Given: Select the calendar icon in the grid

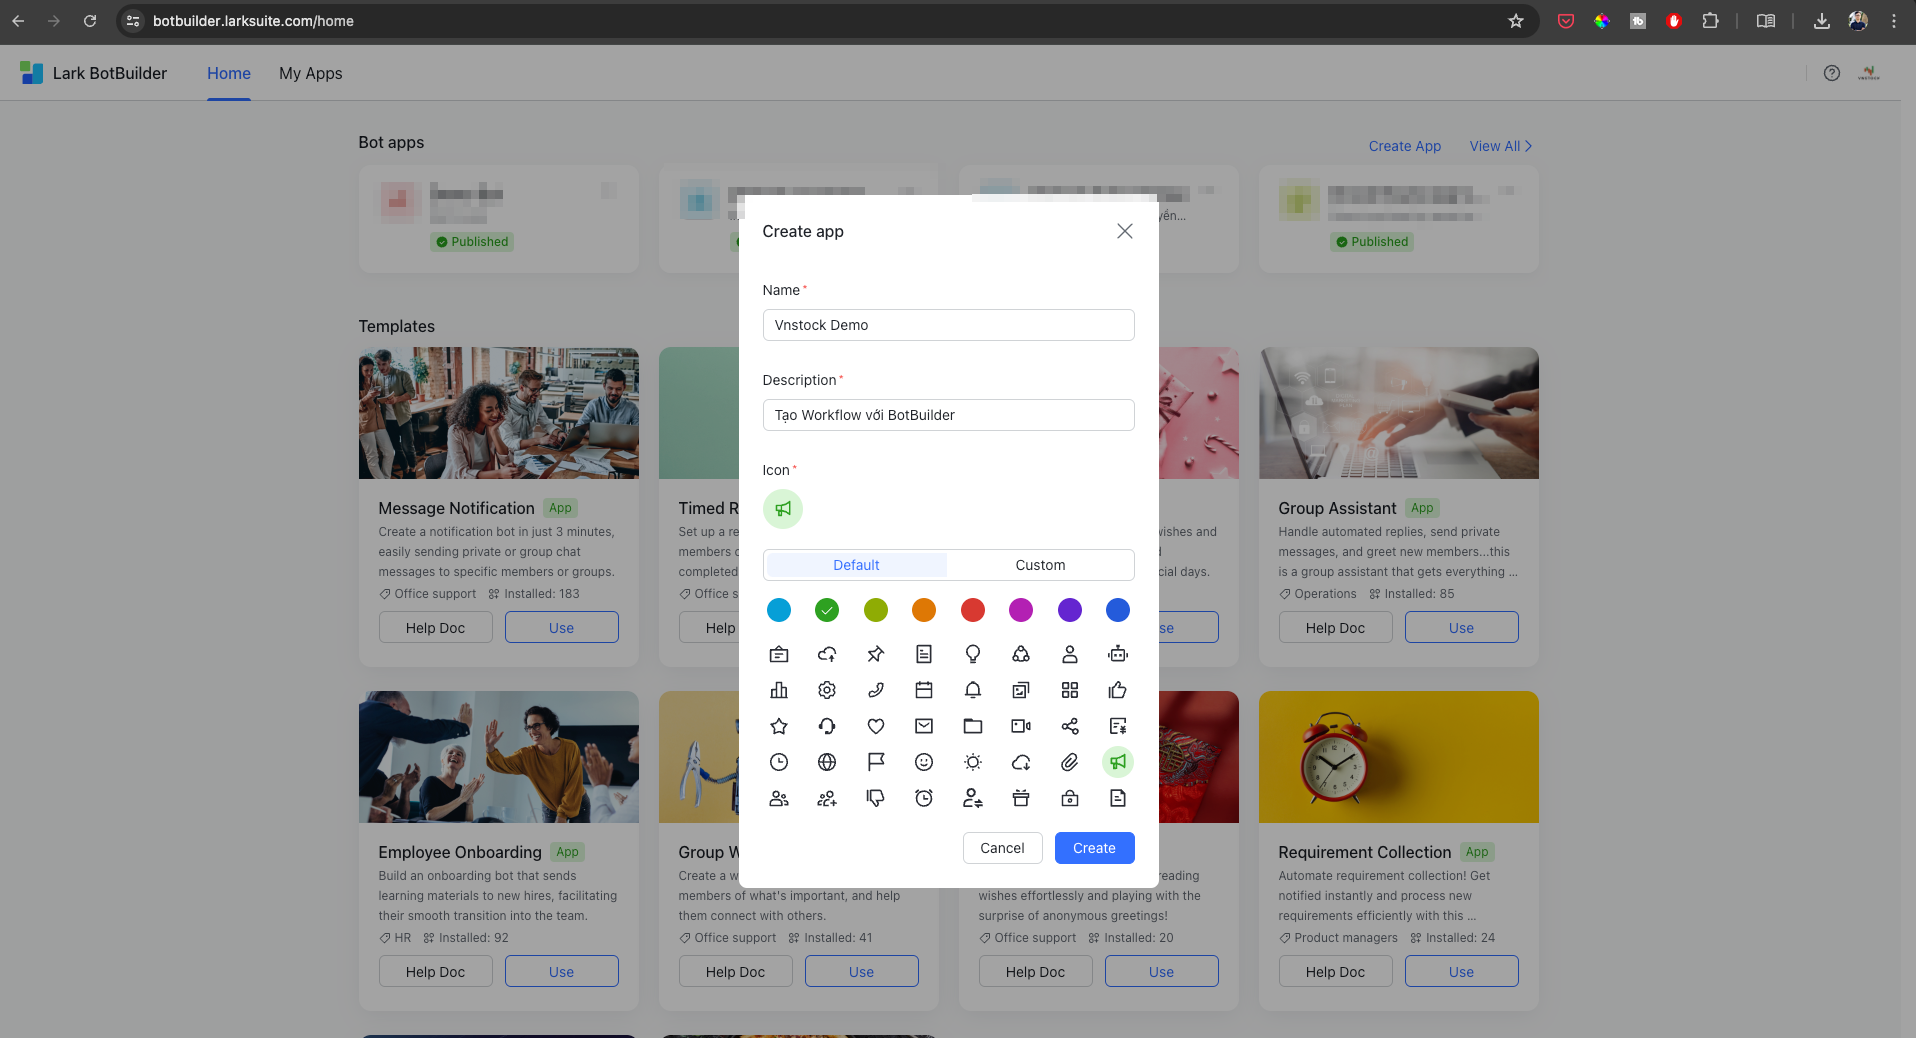Looking at the screenshot, I should point(924,690).
